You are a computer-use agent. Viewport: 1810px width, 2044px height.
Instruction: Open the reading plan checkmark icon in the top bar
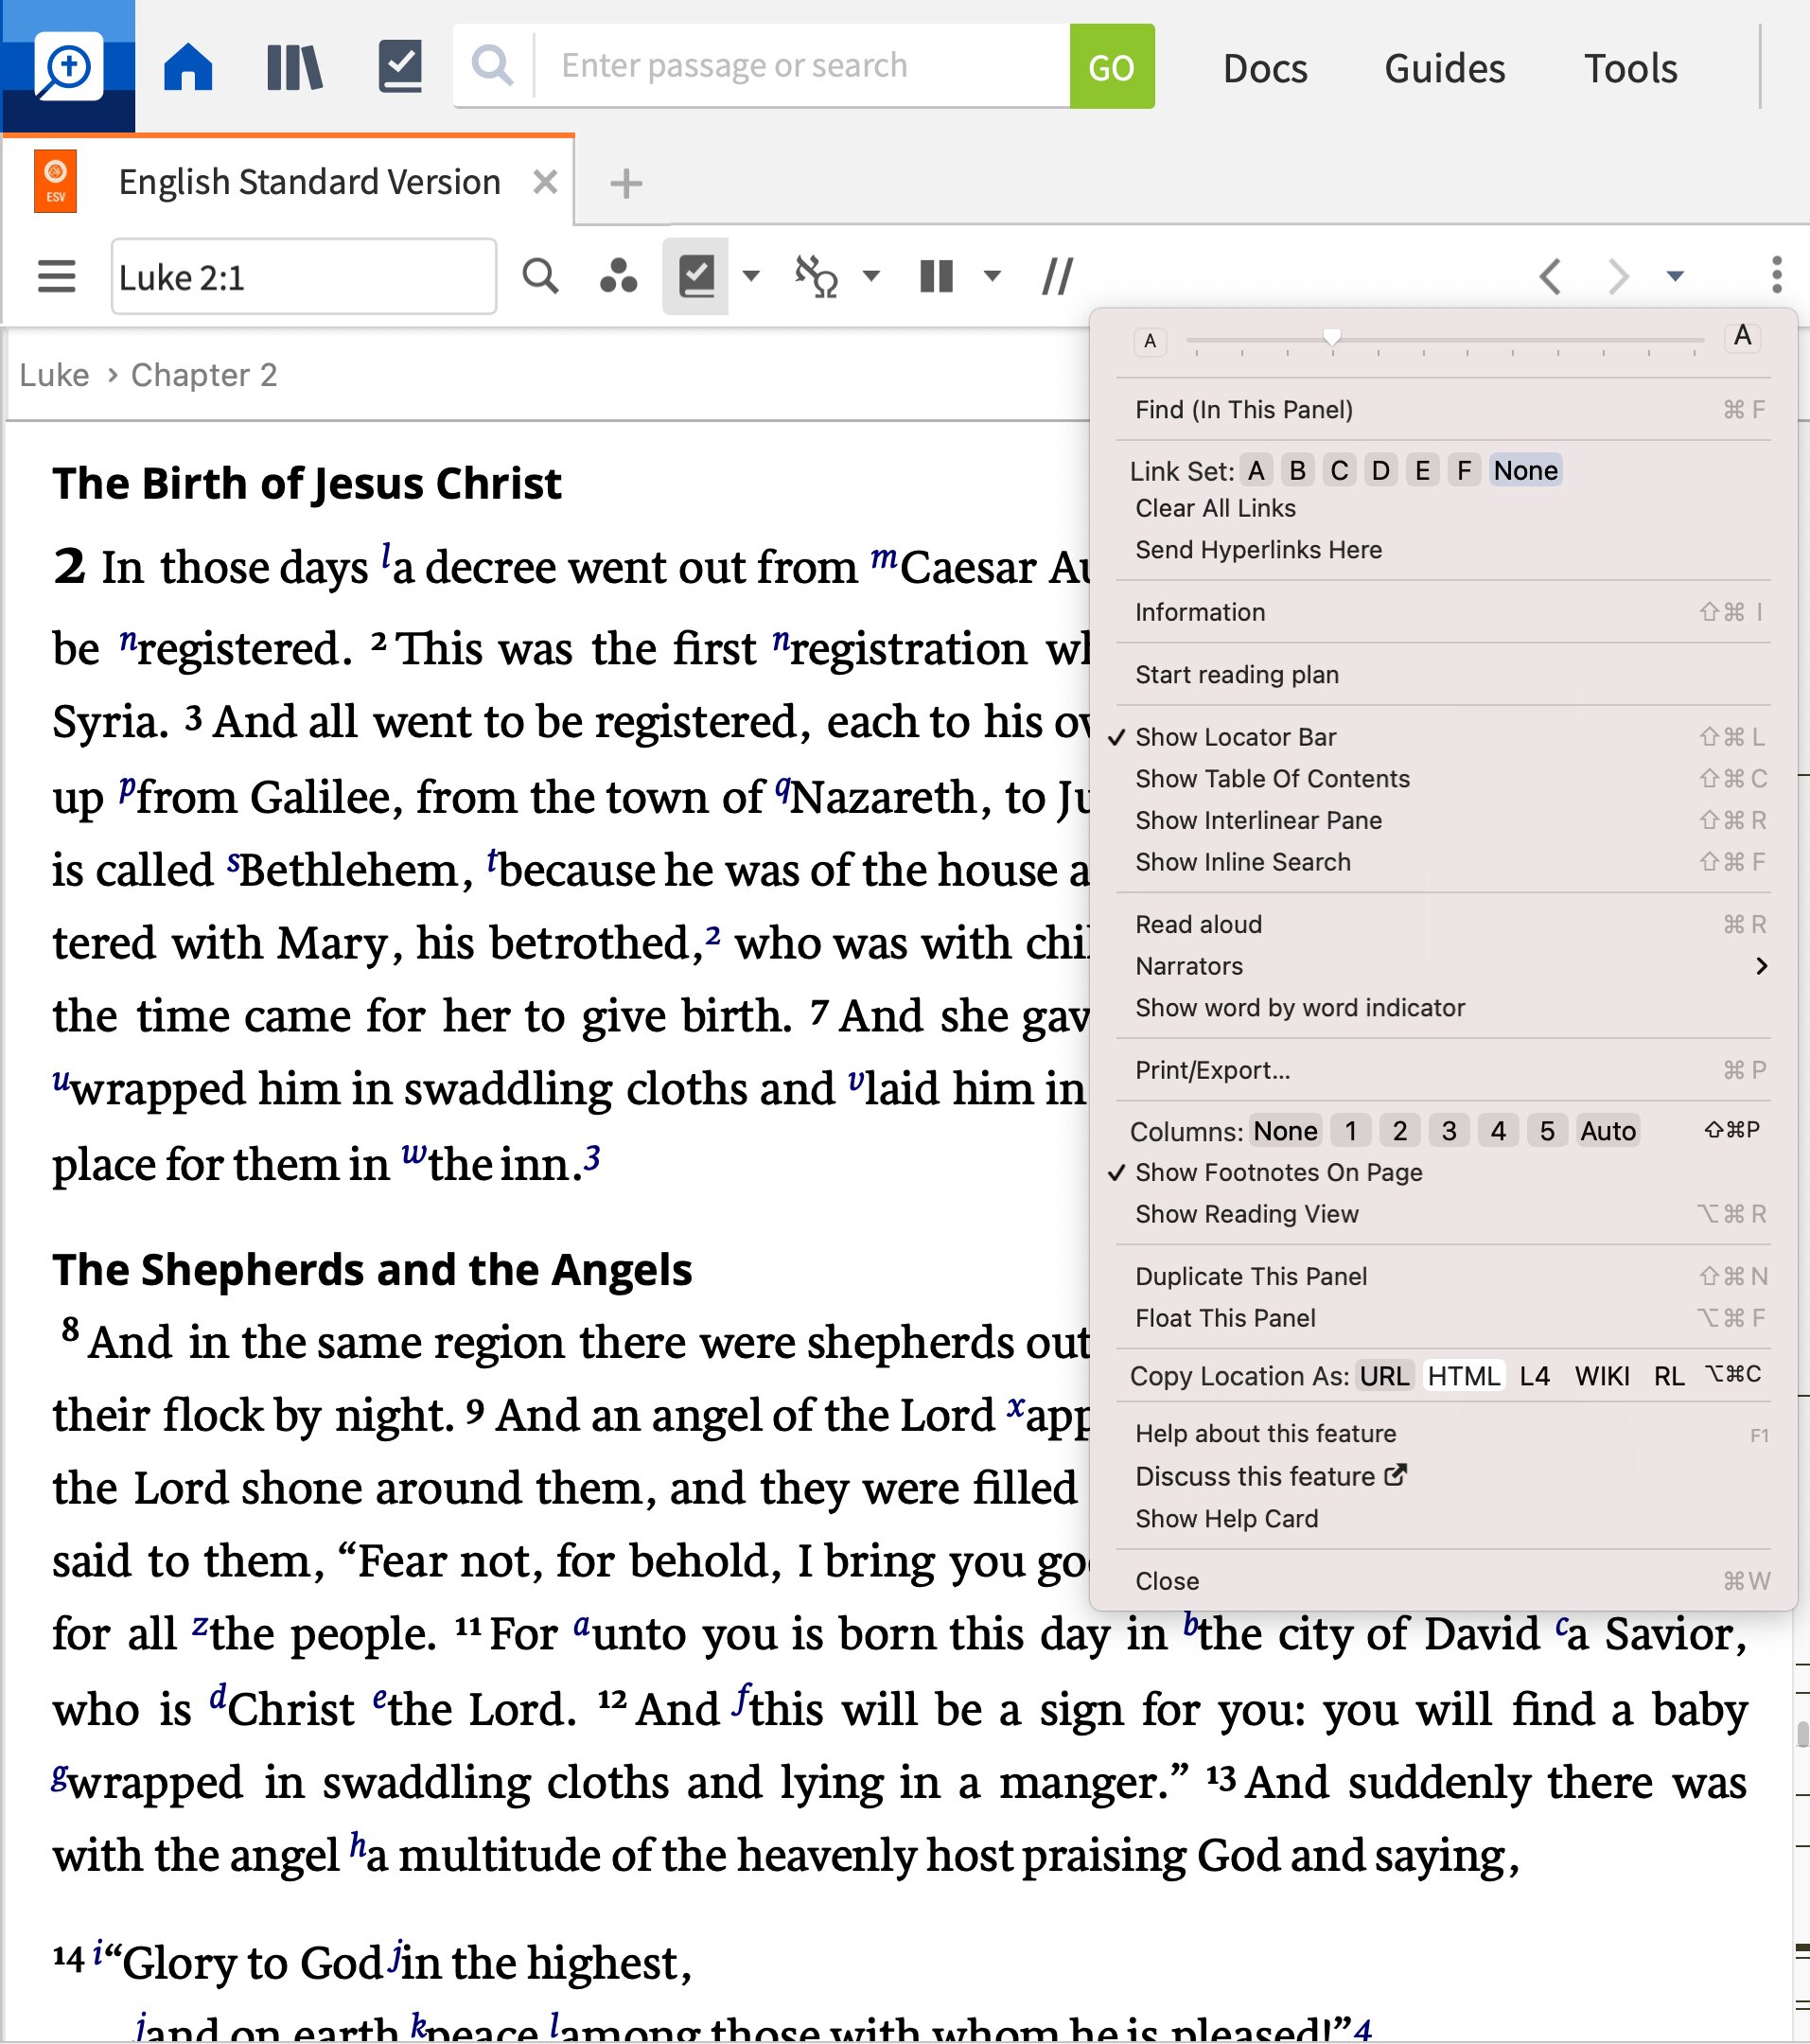[400, 66]
